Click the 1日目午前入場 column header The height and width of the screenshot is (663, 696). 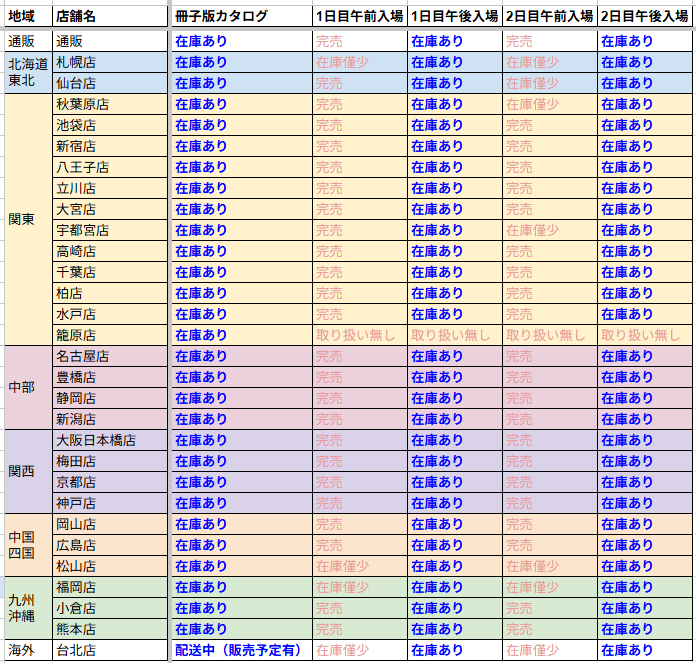click(x=360, y=17)
